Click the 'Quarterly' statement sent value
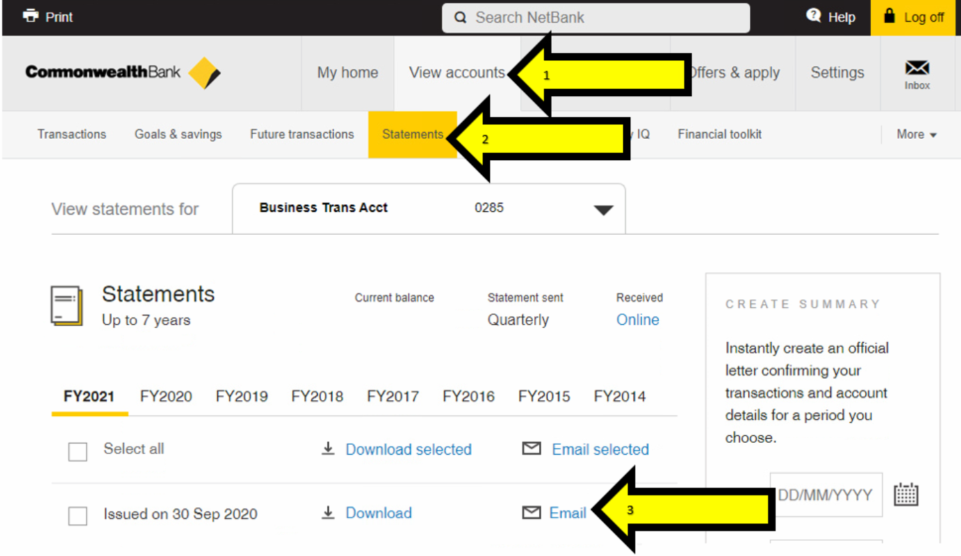Viewport: 961px width, 556px height. (518, 320)
